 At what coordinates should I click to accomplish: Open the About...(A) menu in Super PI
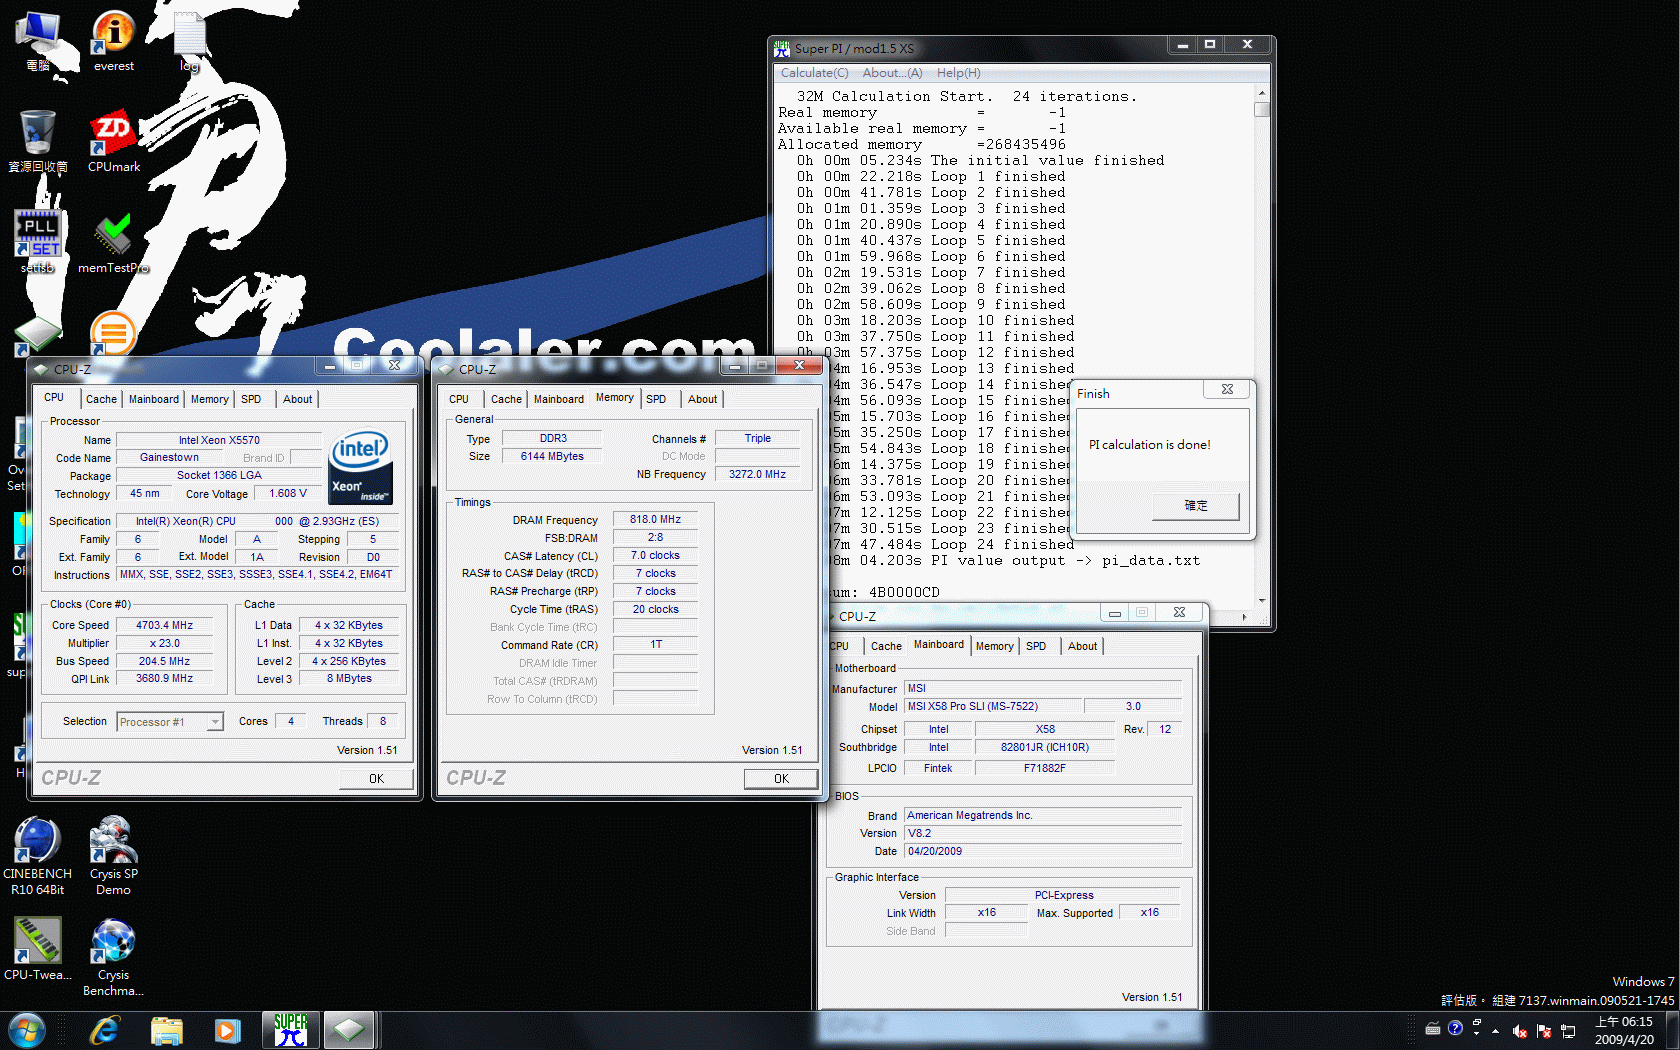pos(892,73)
